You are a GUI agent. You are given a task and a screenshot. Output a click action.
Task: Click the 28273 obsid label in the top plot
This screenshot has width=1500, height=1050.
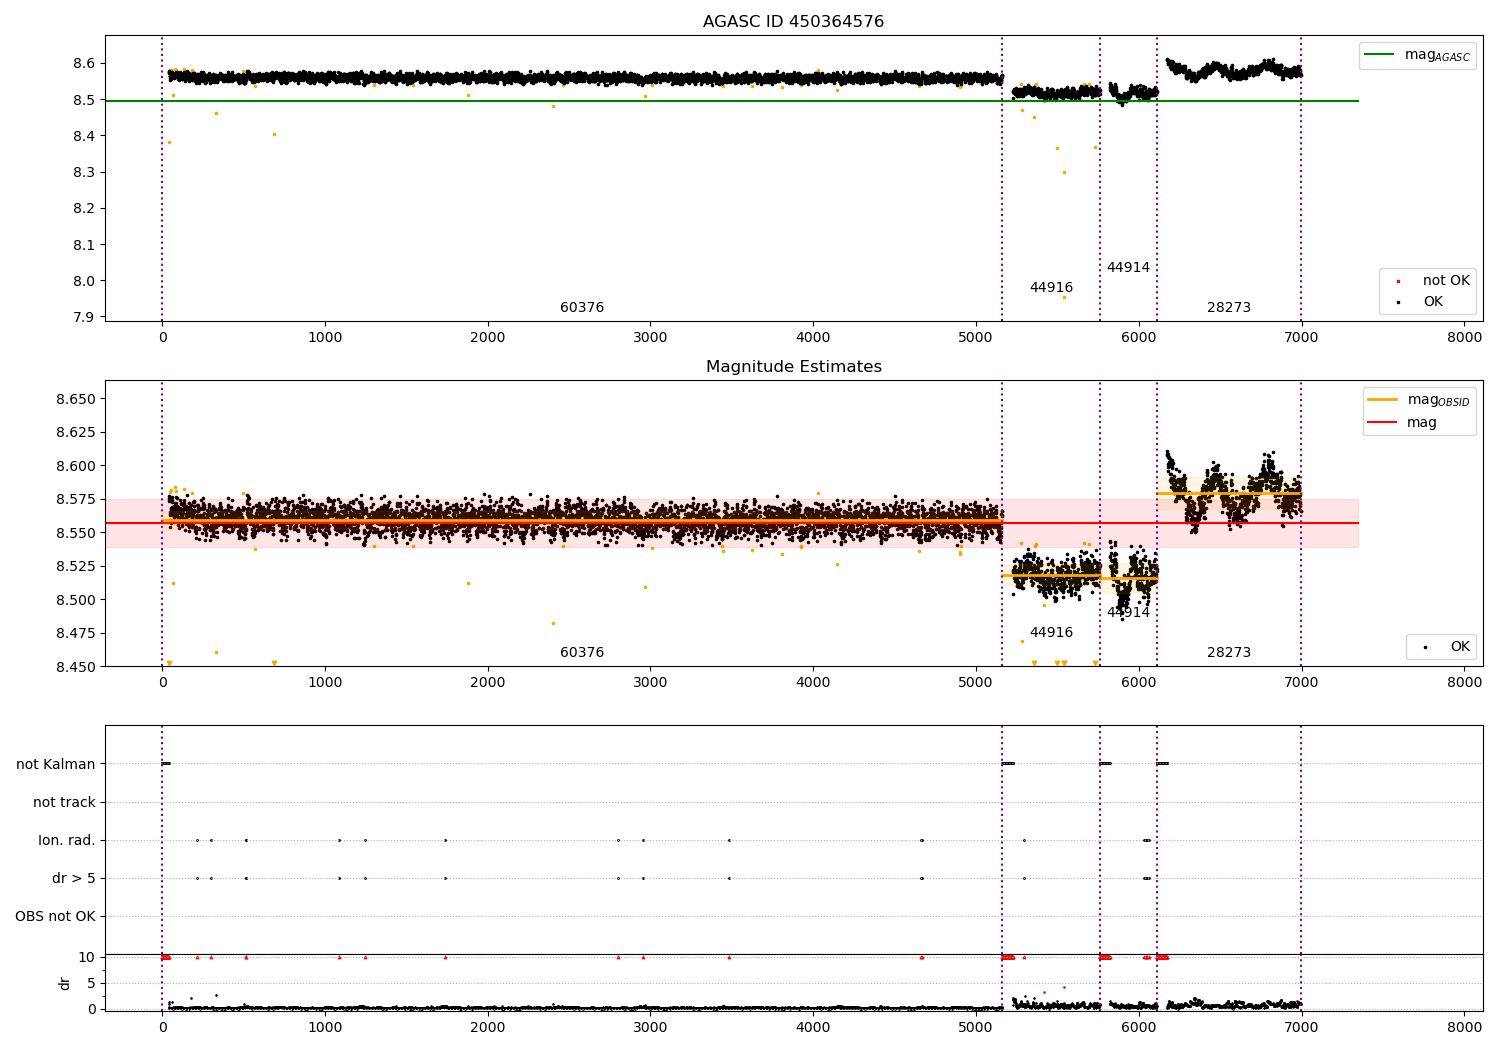[x=1229, y=308]
